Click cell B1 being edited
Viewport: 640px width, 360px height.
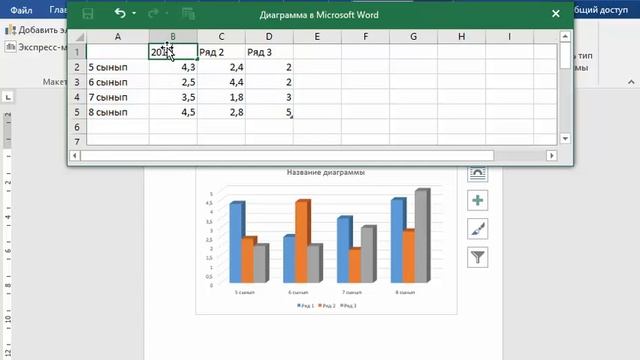173,52
